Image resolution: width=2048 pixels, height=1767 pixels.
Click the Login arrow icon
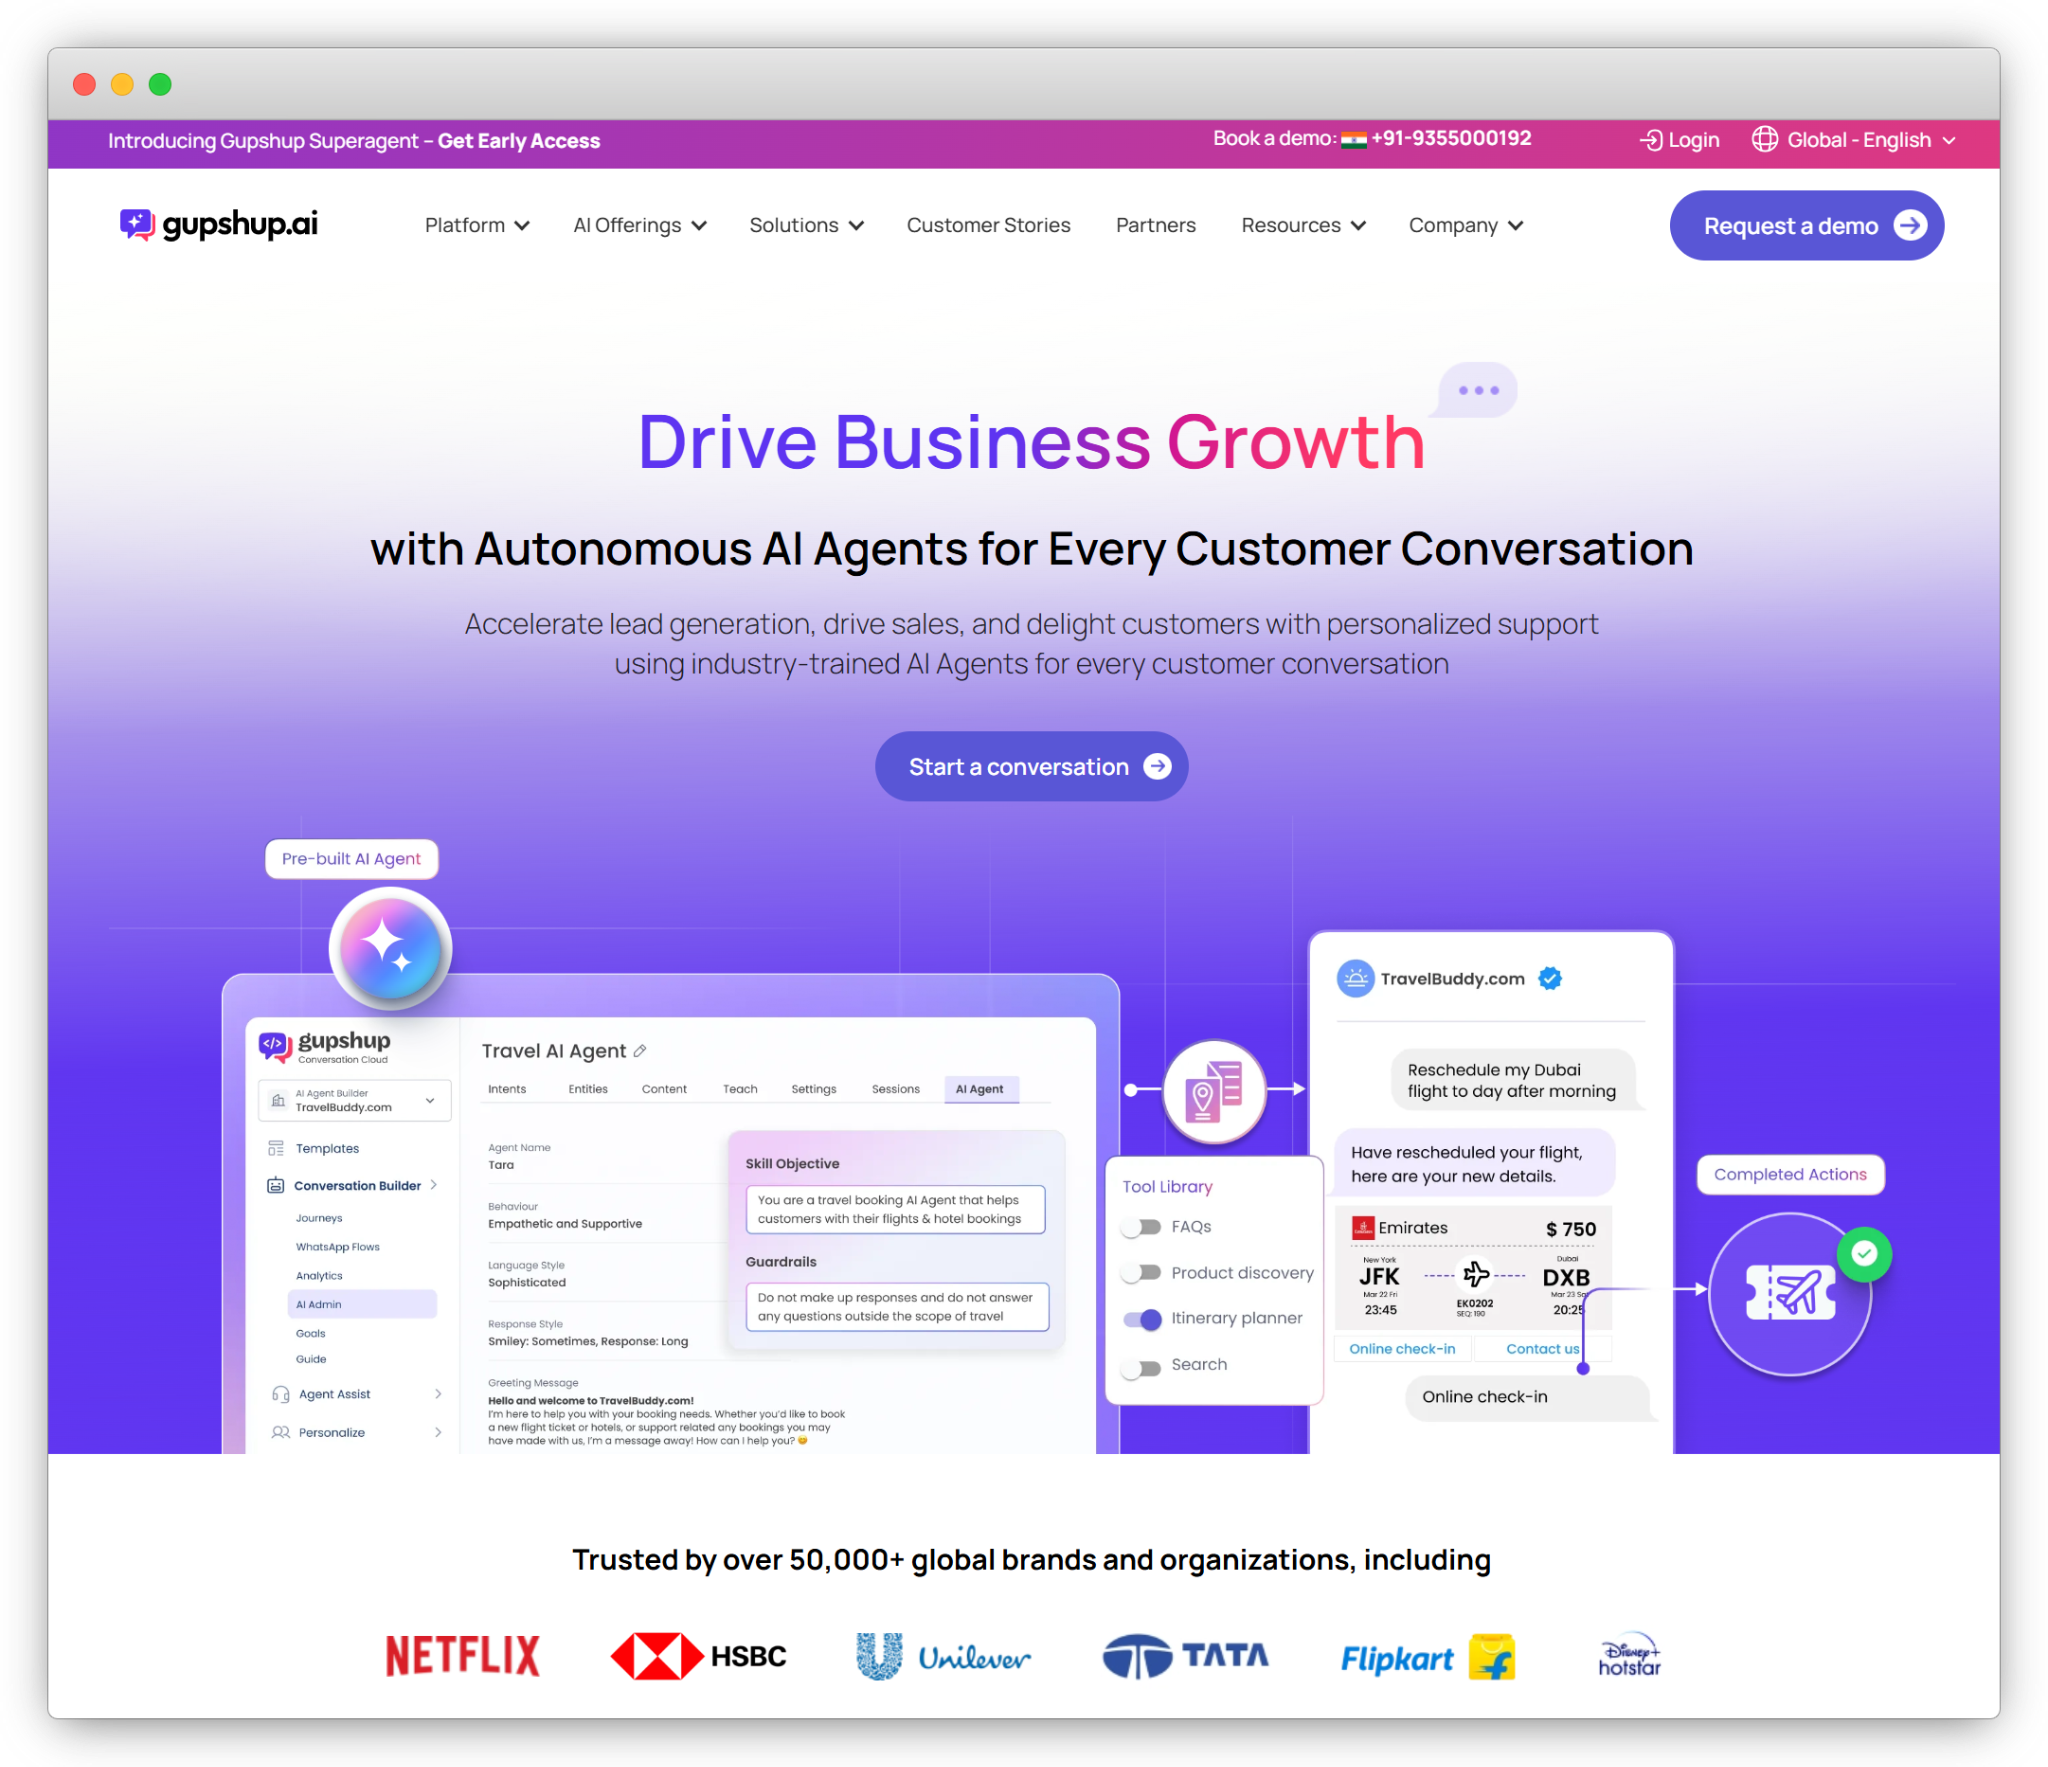pos(1651,140)
